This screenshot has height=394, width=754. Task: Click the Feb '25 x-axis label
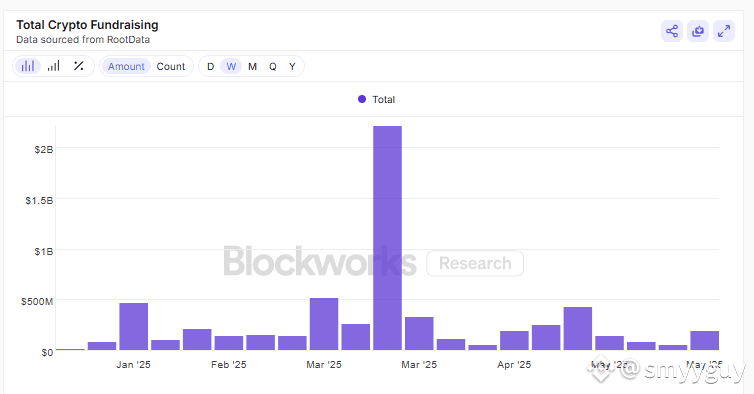point(228,365)
